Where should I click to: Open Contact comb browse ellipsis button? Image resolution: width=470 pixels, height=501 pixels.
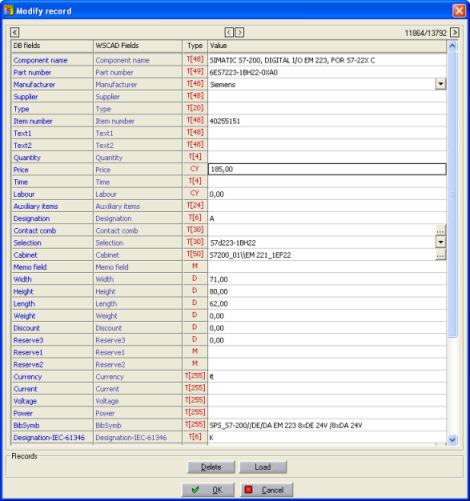[x=440, y=230]
